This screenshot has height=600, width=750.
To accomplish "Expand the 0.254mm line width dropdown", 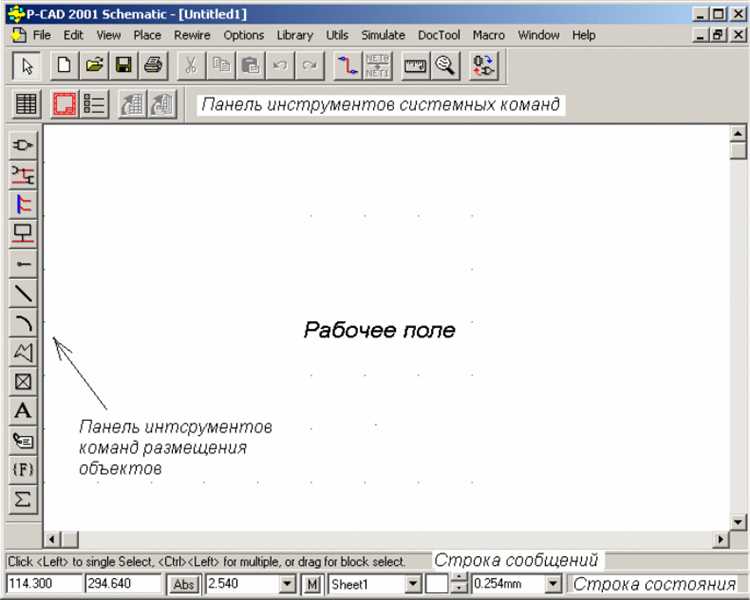I will 553,584.
